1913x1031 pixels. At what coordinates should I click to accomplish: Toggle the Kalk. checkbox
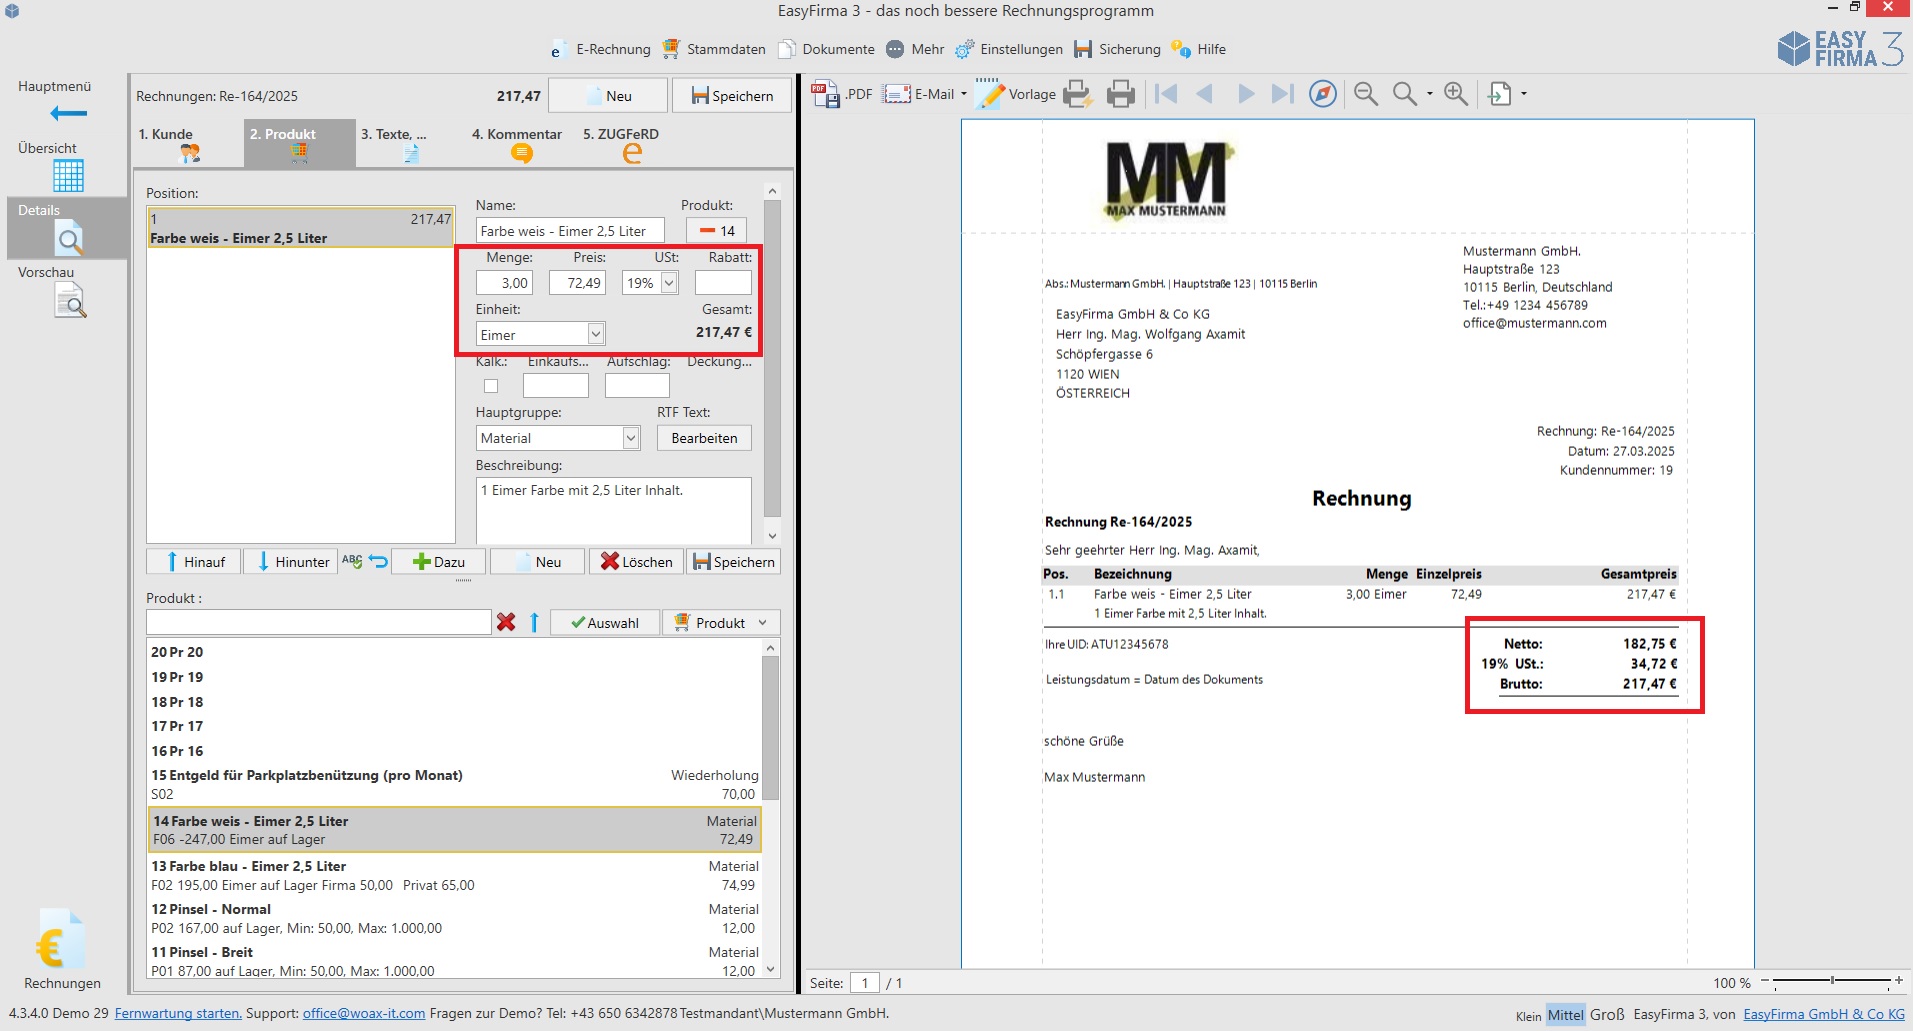(491, 386)
